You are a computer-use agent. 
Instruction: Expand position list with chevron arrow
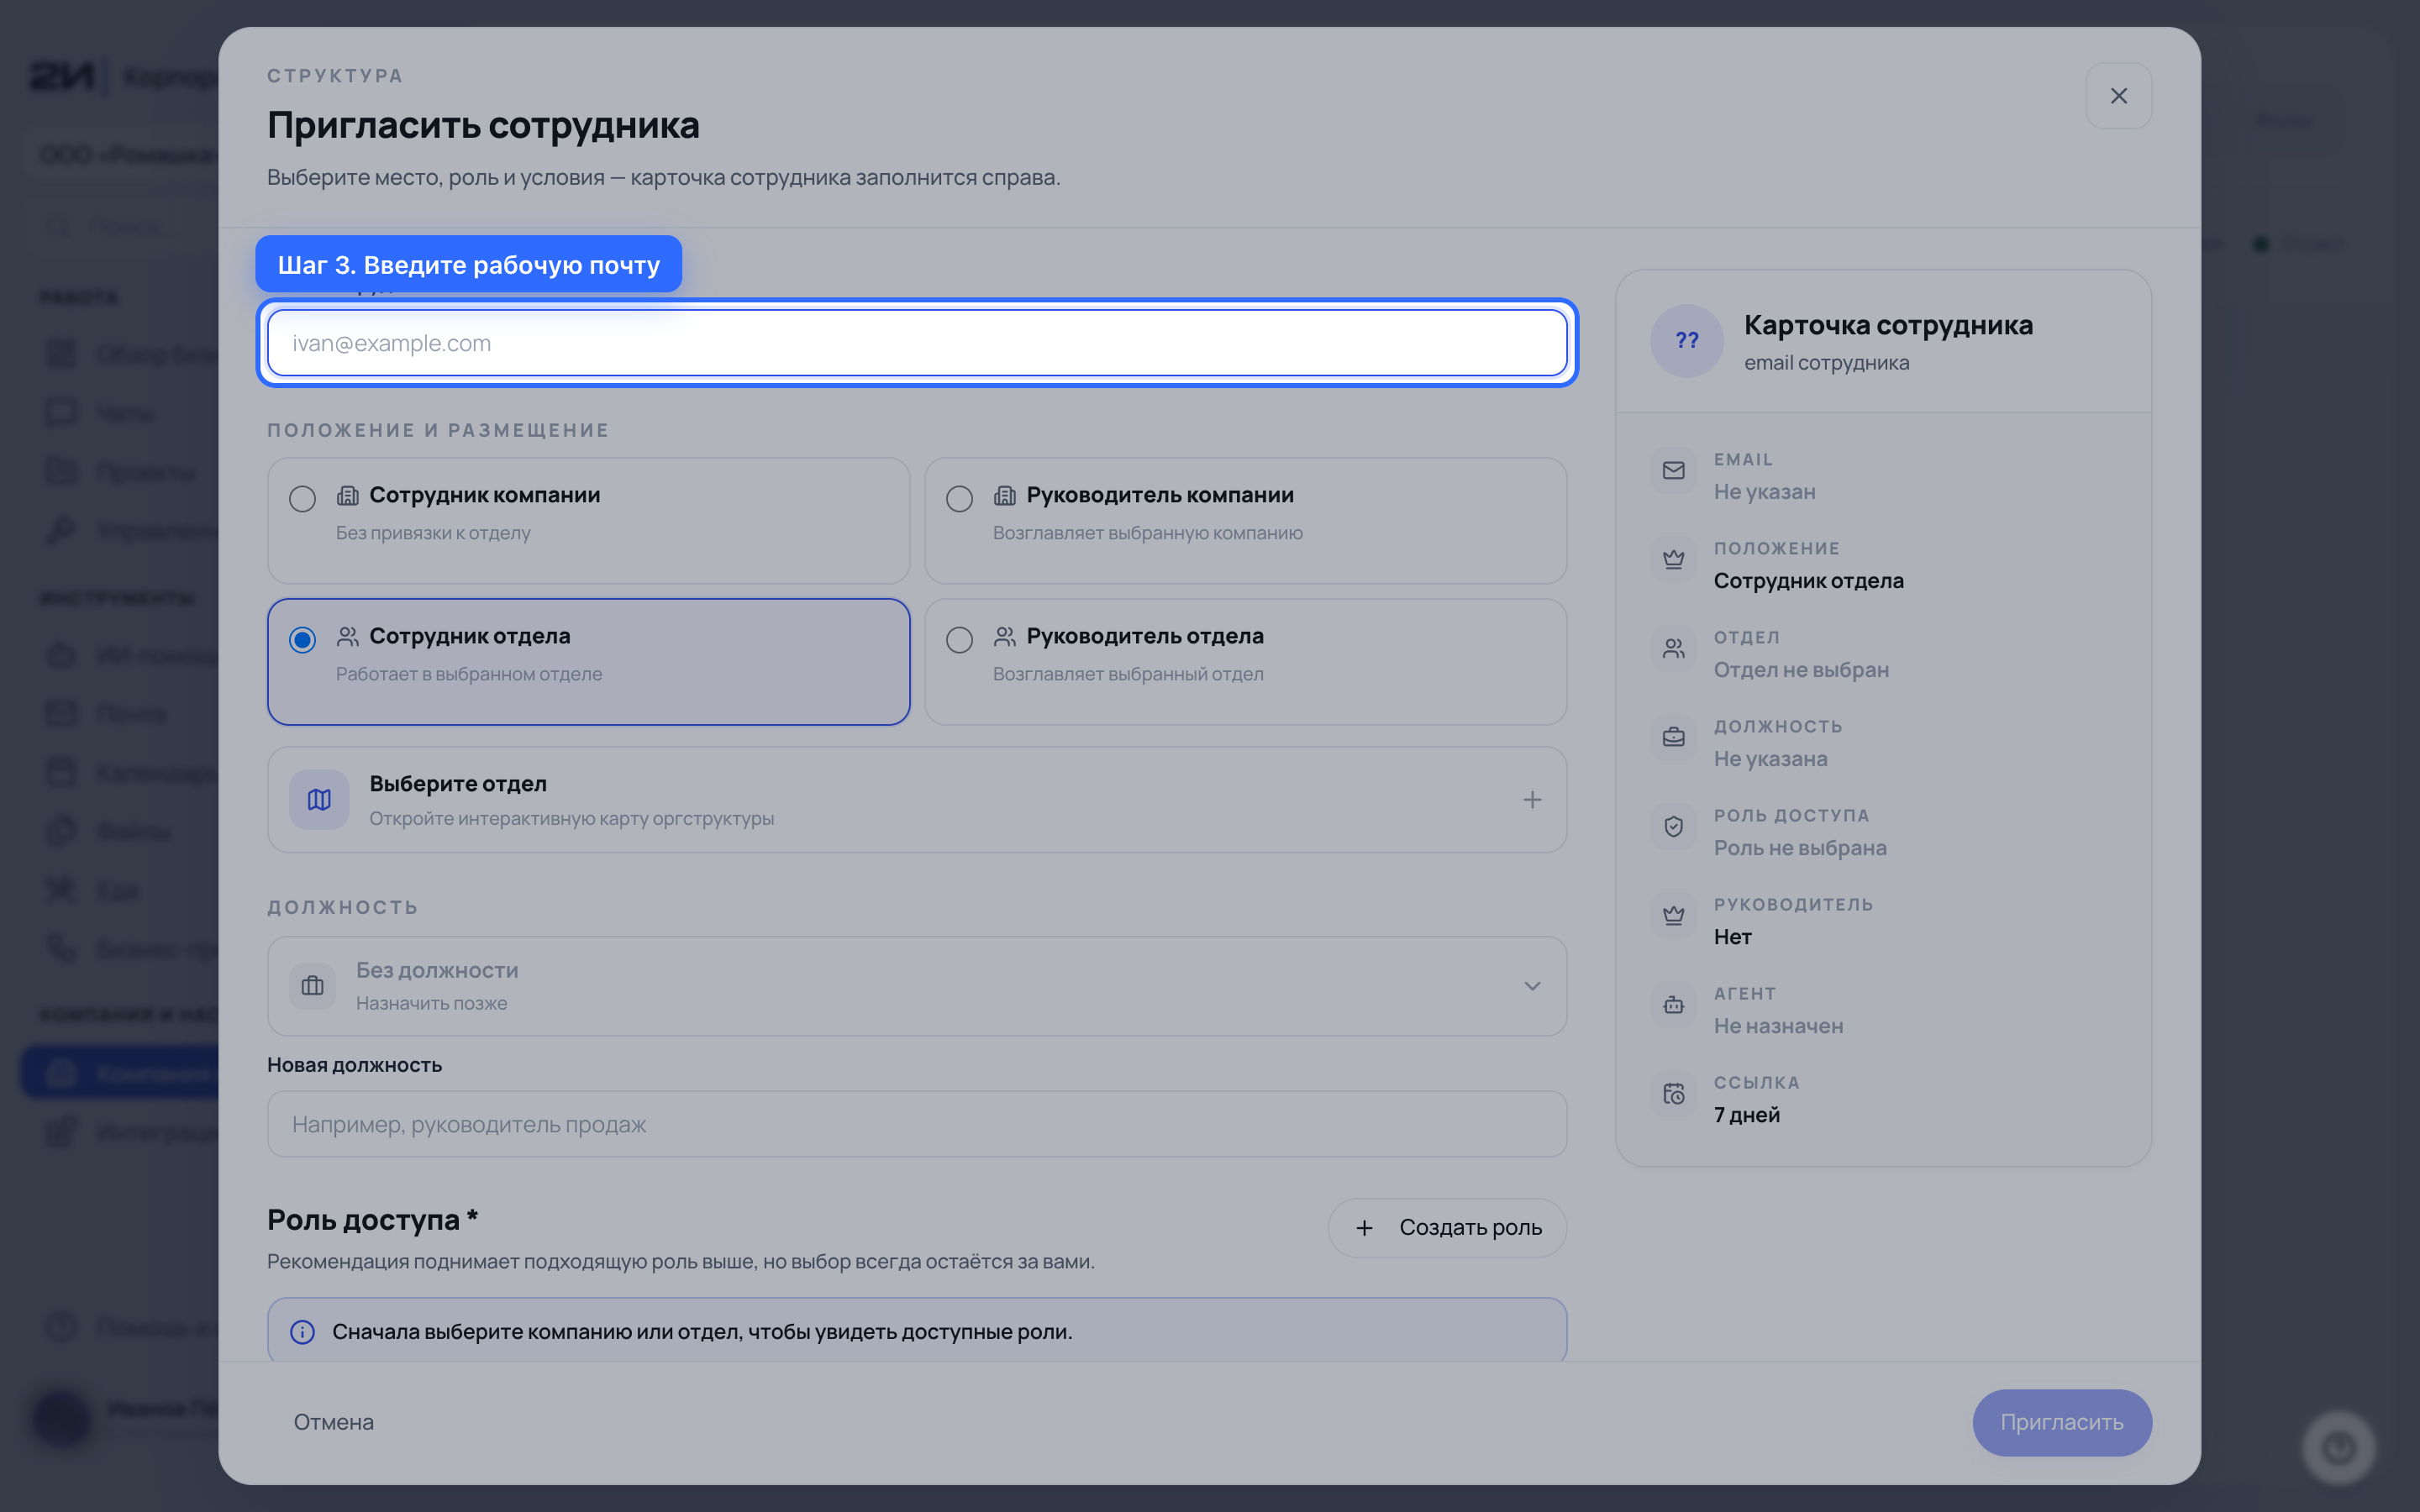point(1532,986)
